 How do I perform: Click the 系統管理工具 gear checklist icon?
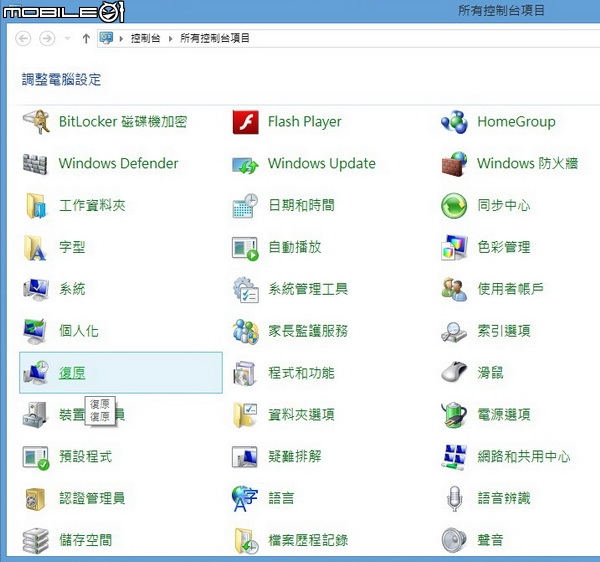point(246,290)
